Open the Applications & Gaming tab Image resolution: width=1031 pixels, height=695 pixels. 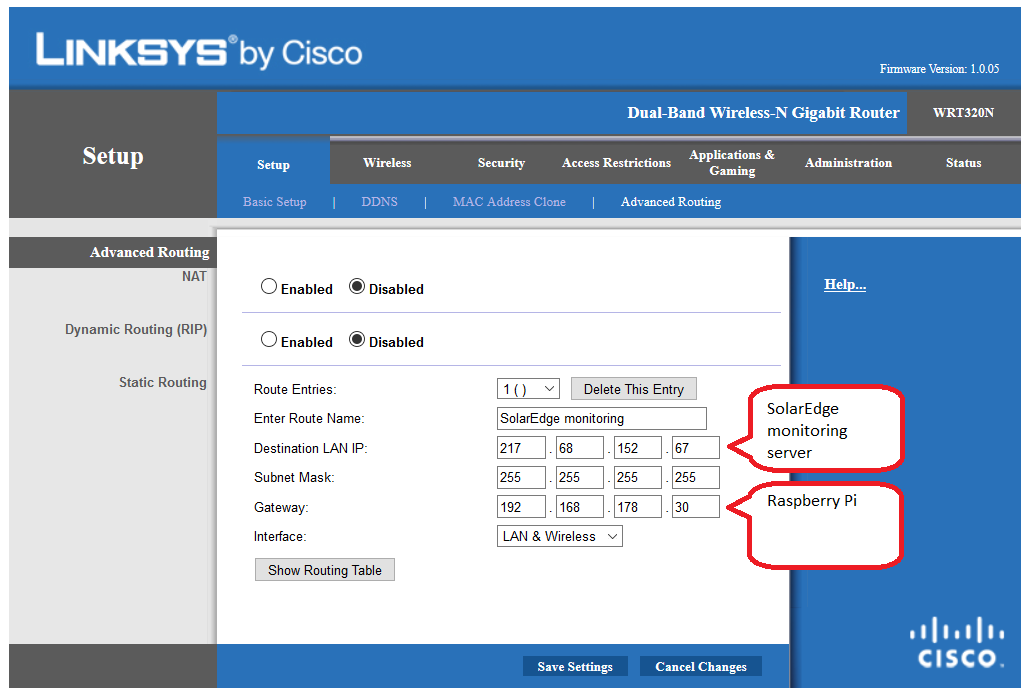[x=732, y=162]
